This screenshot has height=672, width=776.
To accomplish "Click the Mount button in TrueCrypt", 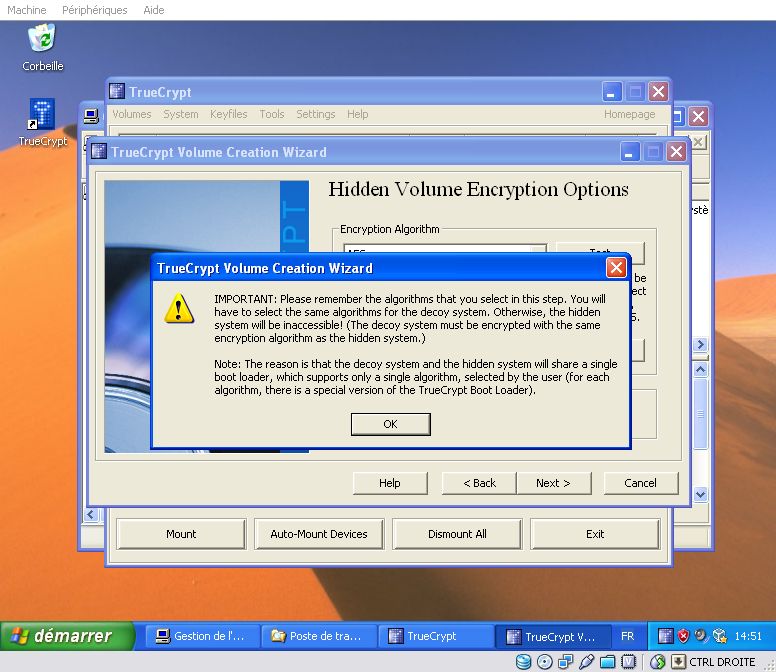I will (181, 534).
